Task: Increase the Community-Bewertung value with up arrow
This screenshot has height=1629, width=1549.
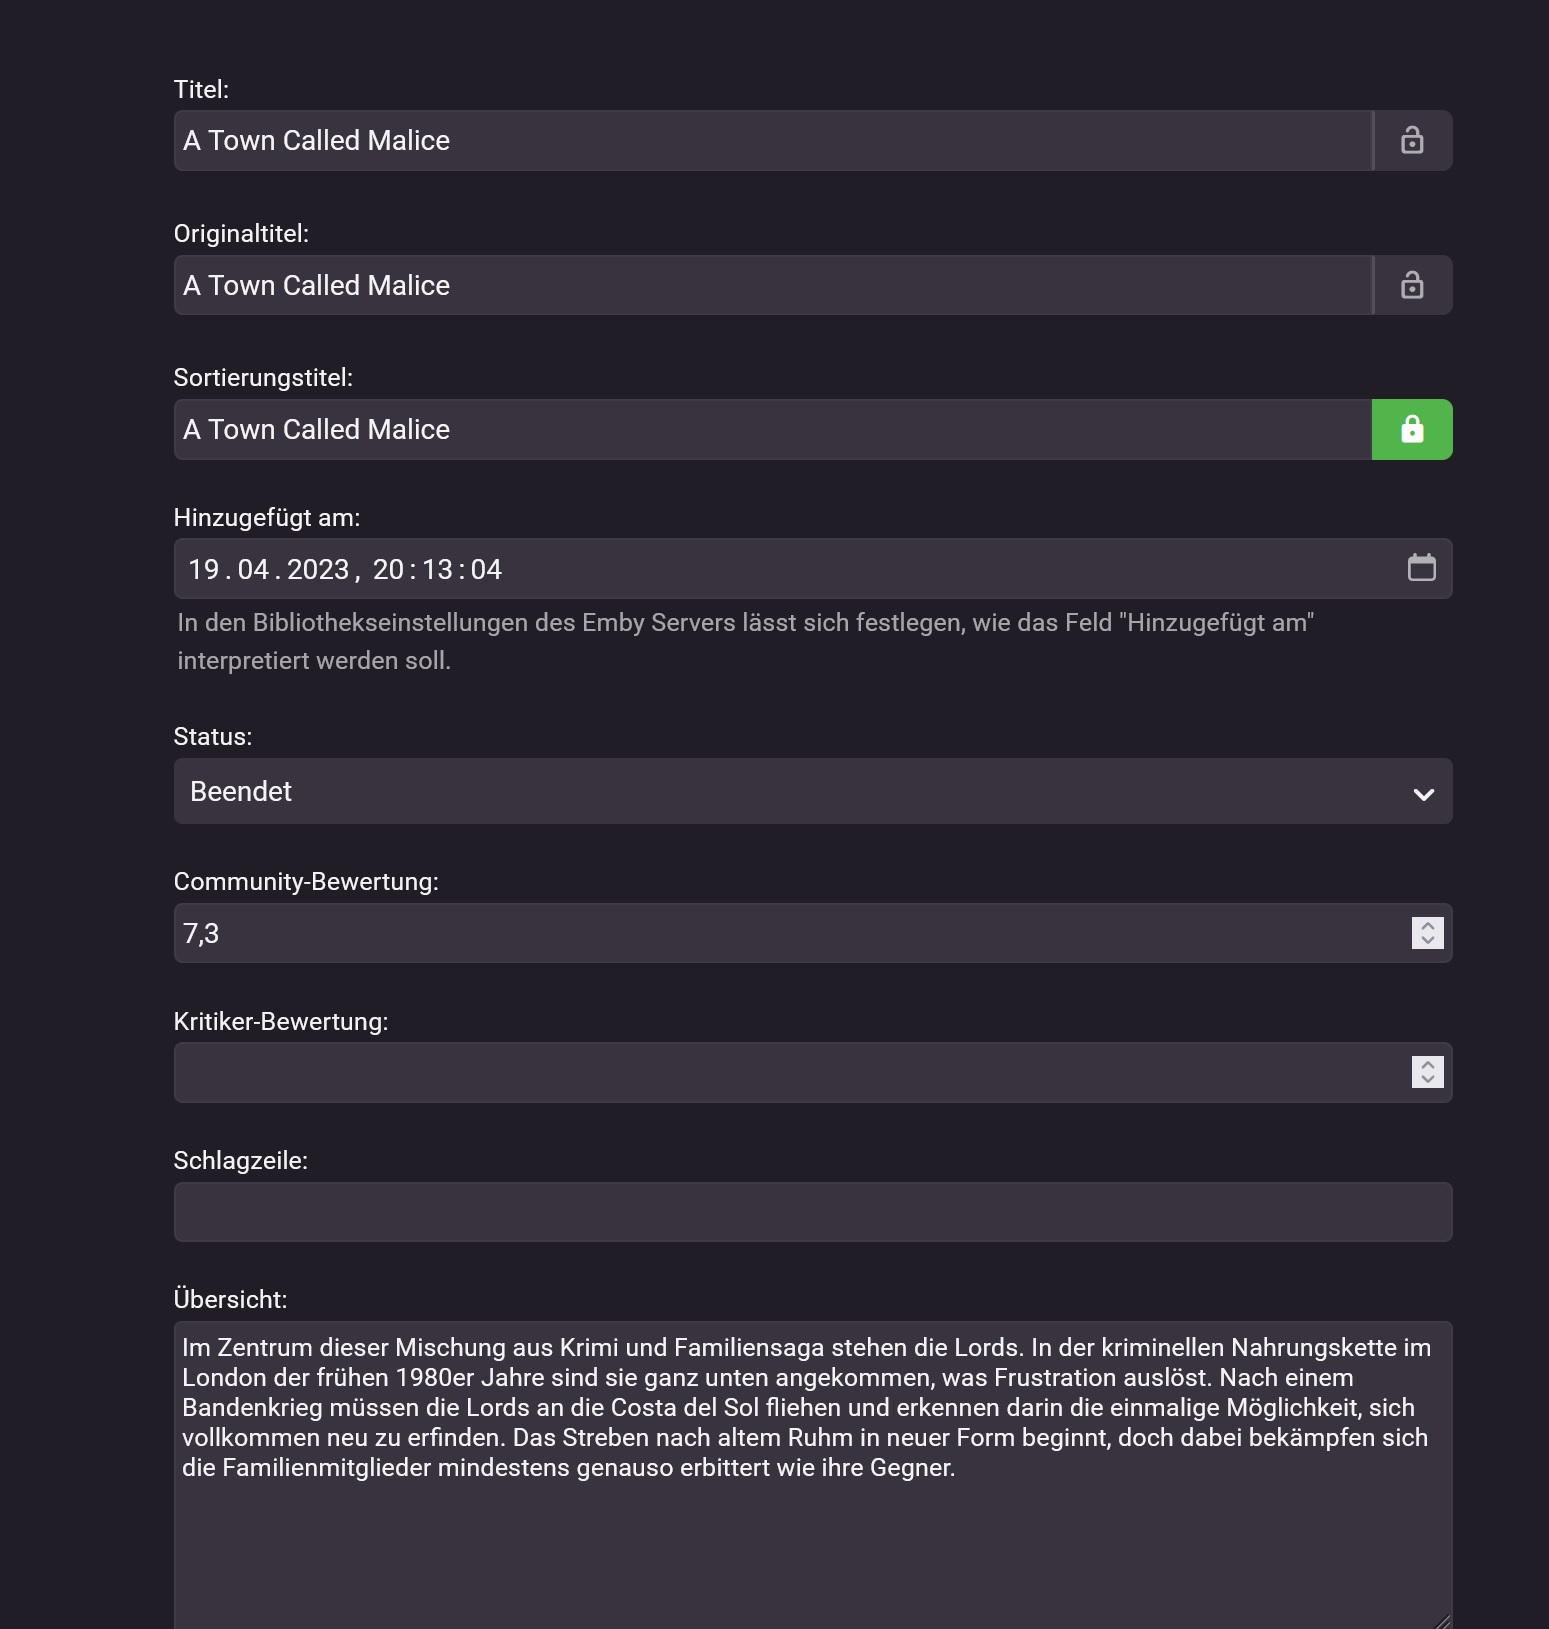Action: point(1428,926)
